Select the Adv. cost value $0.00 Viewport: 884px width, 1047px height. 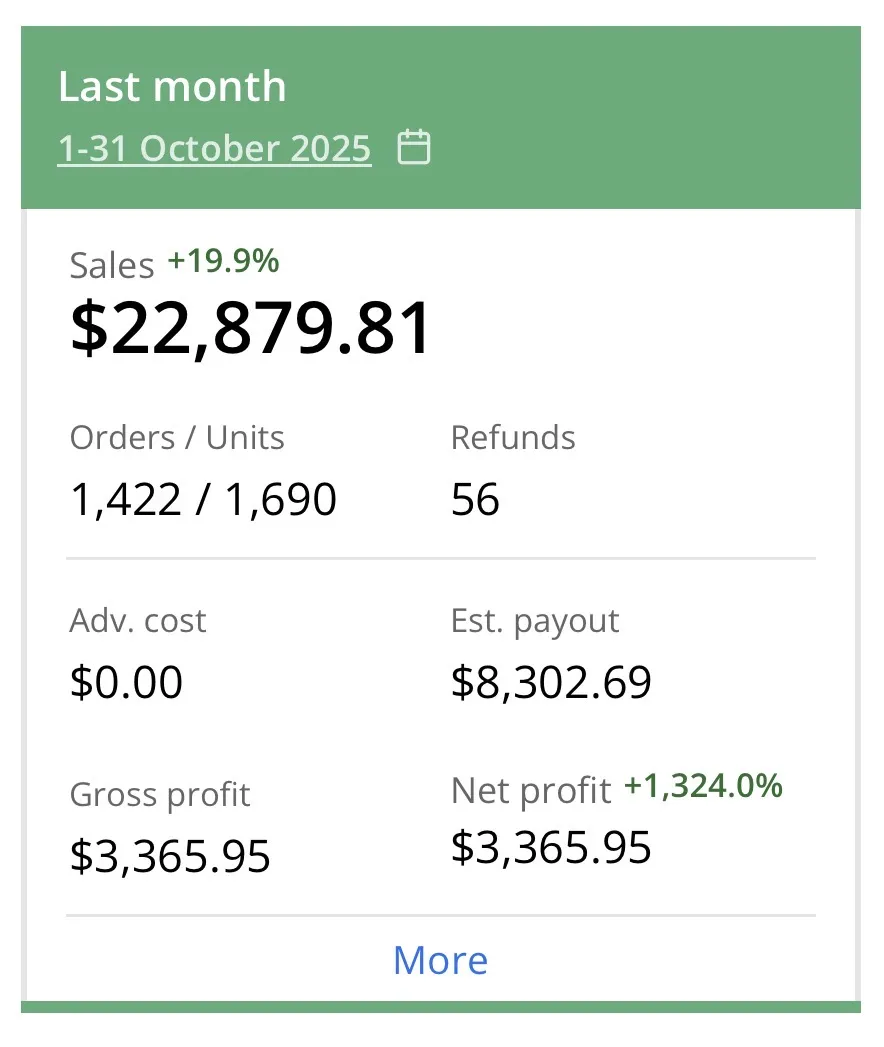tap(125, 682)
